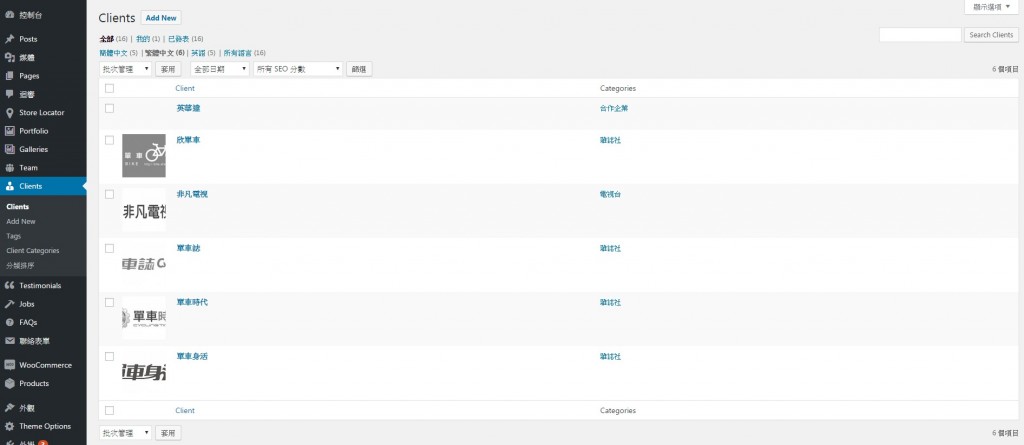Click the top 套用 apply button
The width and height of the screenshot is (1024, 445).
168,69
